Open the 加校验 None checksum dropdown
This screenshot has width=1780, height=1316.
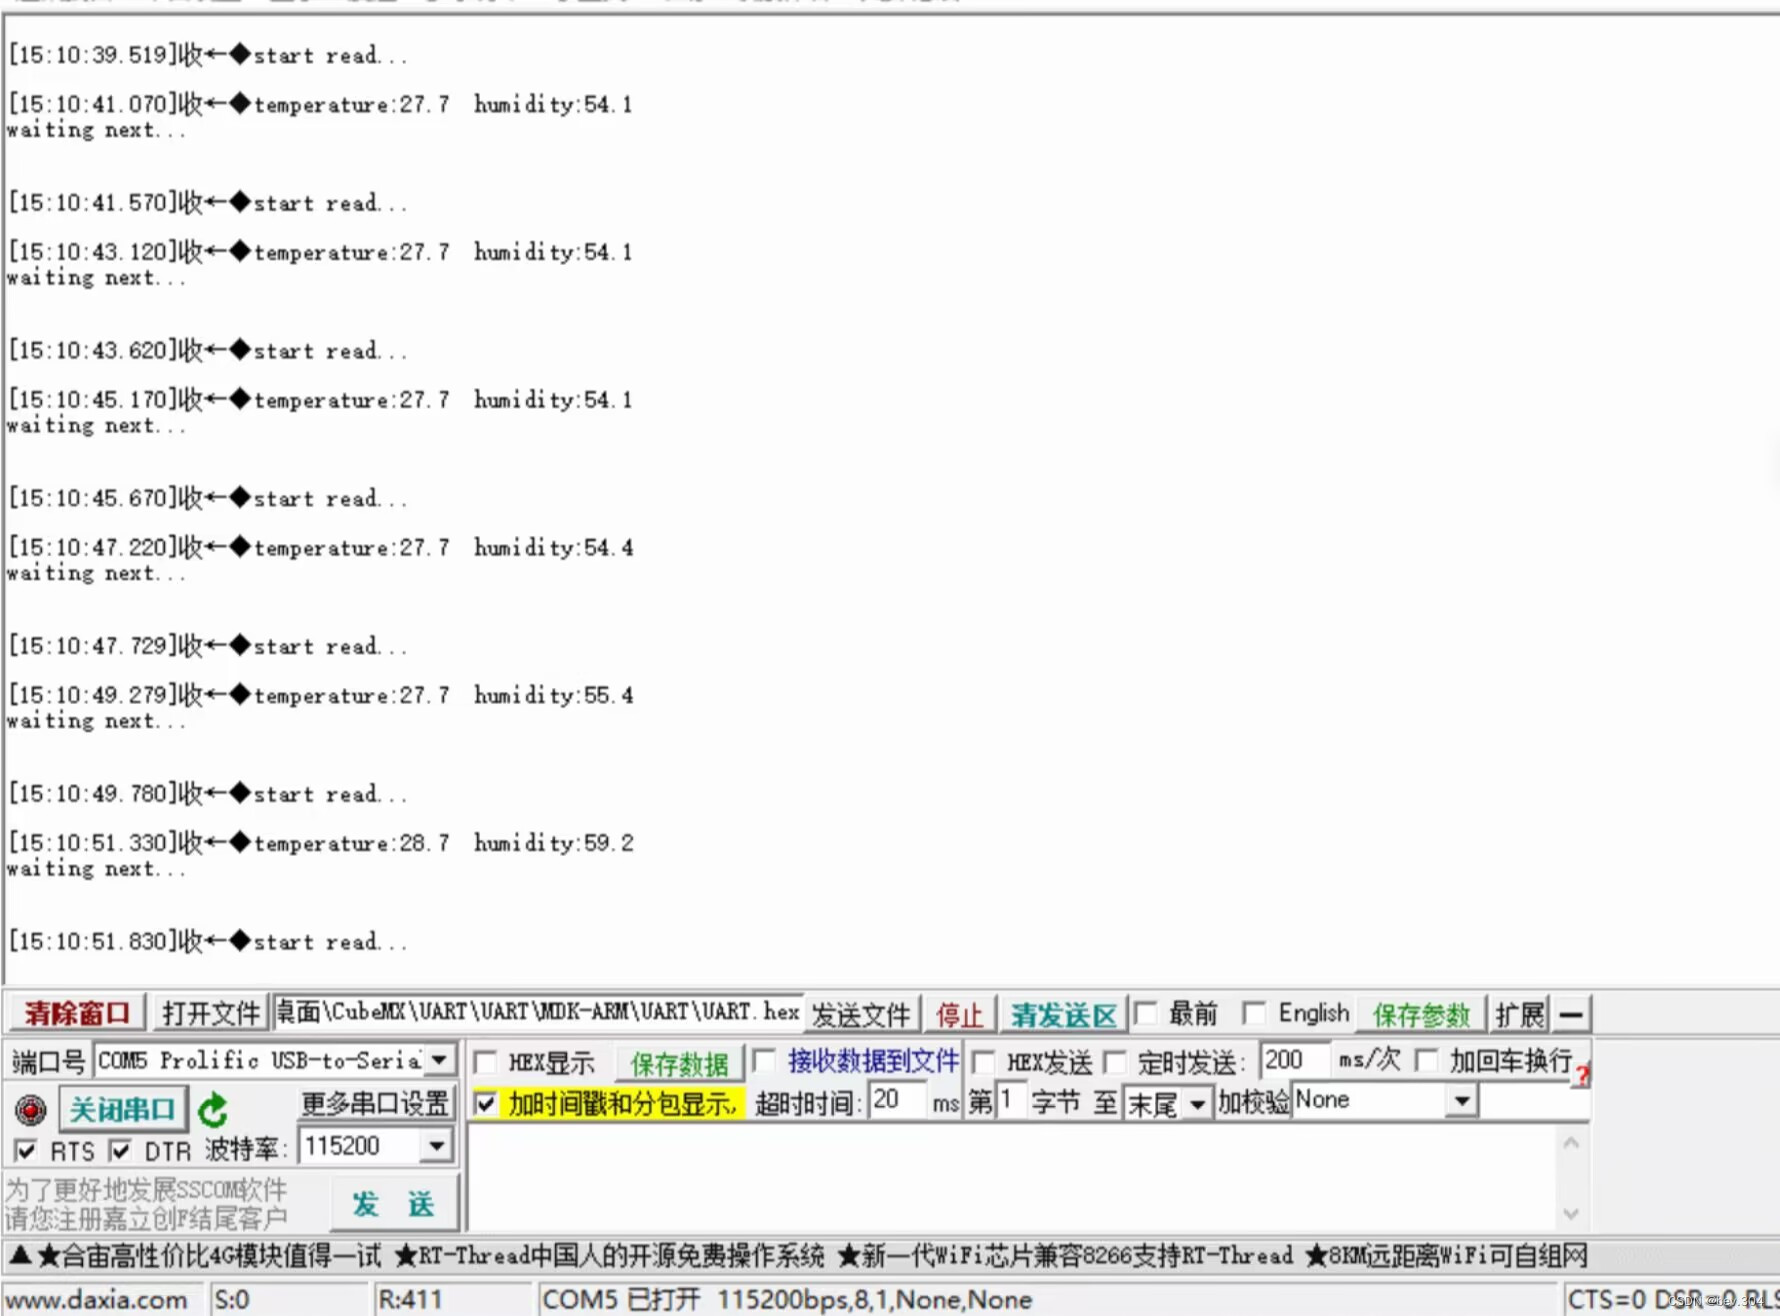pos(1462,1102)
